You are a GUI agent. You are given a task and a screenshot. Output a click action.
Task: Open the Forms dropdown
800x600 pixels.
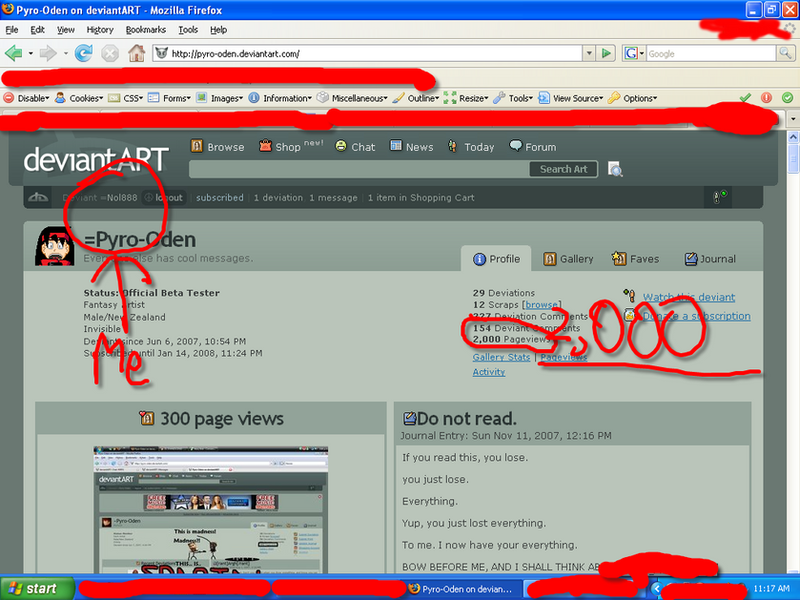(x=169, y=98)
